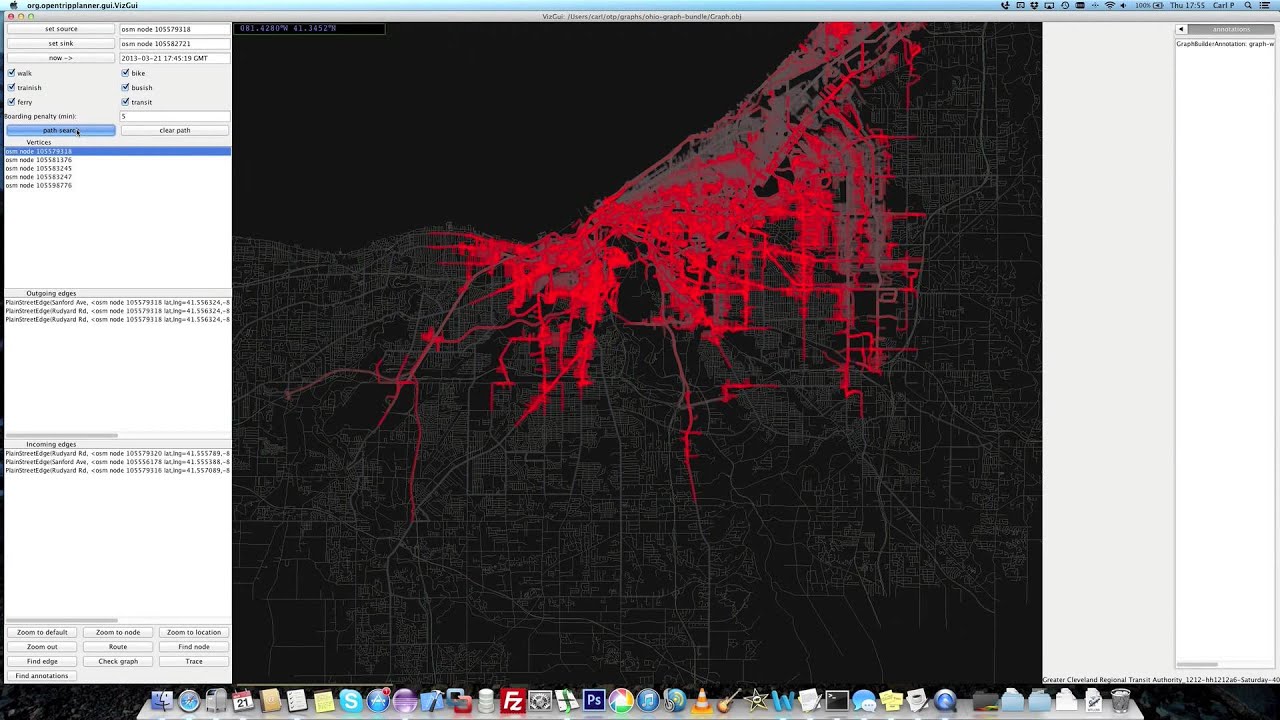This screenshot has height=720, width=1280.
Task: Toggle the busish checkbox
Action: [125, 87]
